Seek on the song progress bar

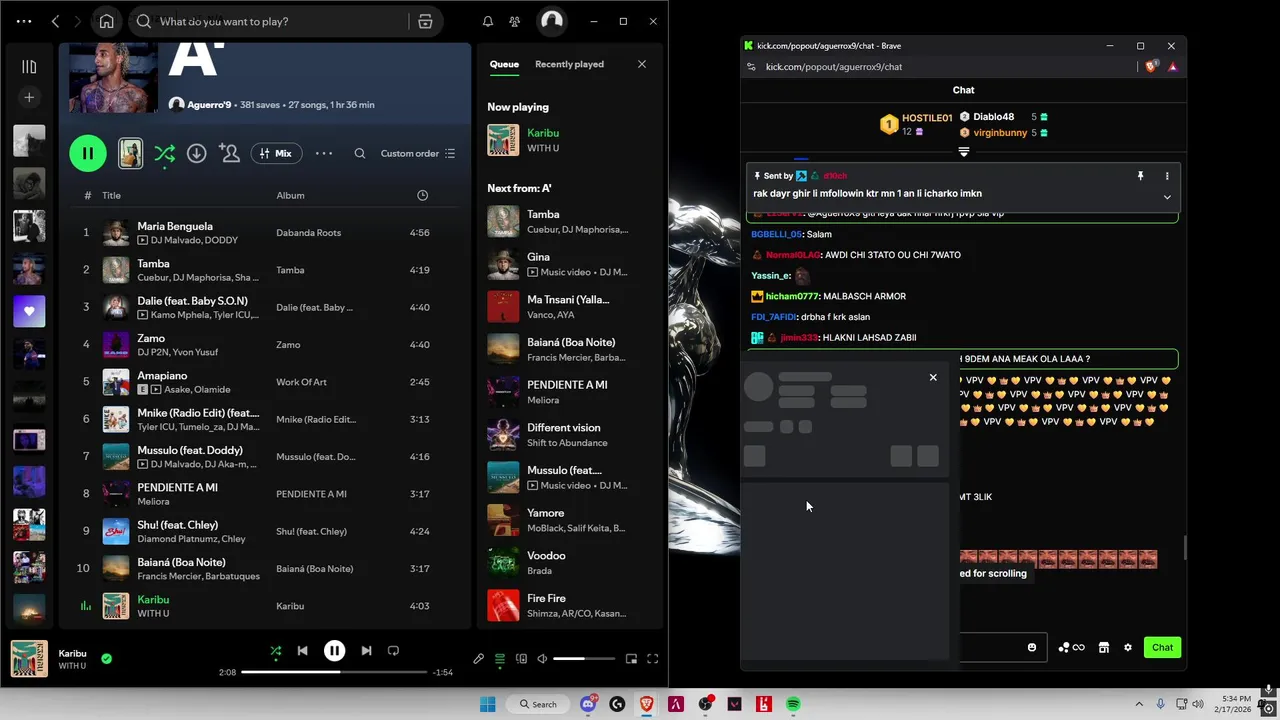point(336,672)
